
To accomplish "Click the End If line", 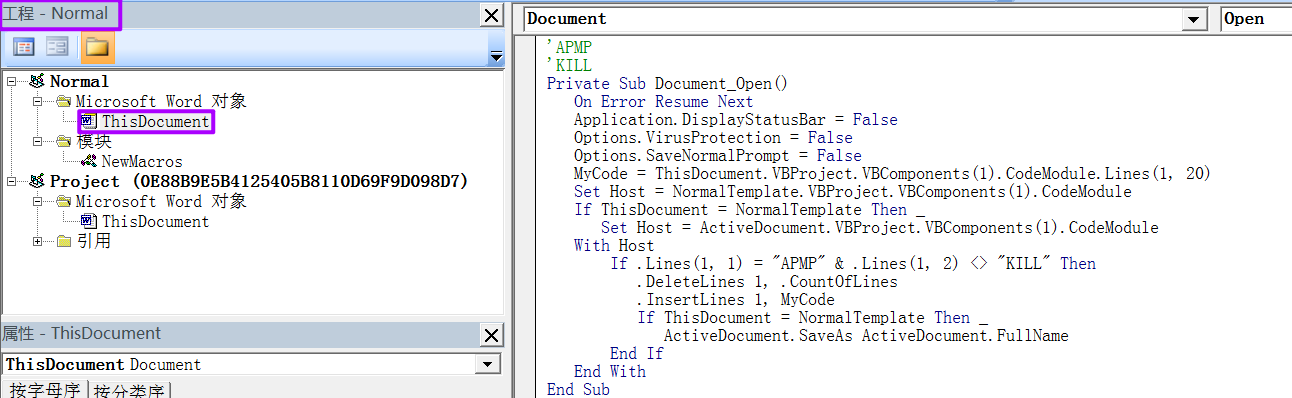I will pos(636,354).
